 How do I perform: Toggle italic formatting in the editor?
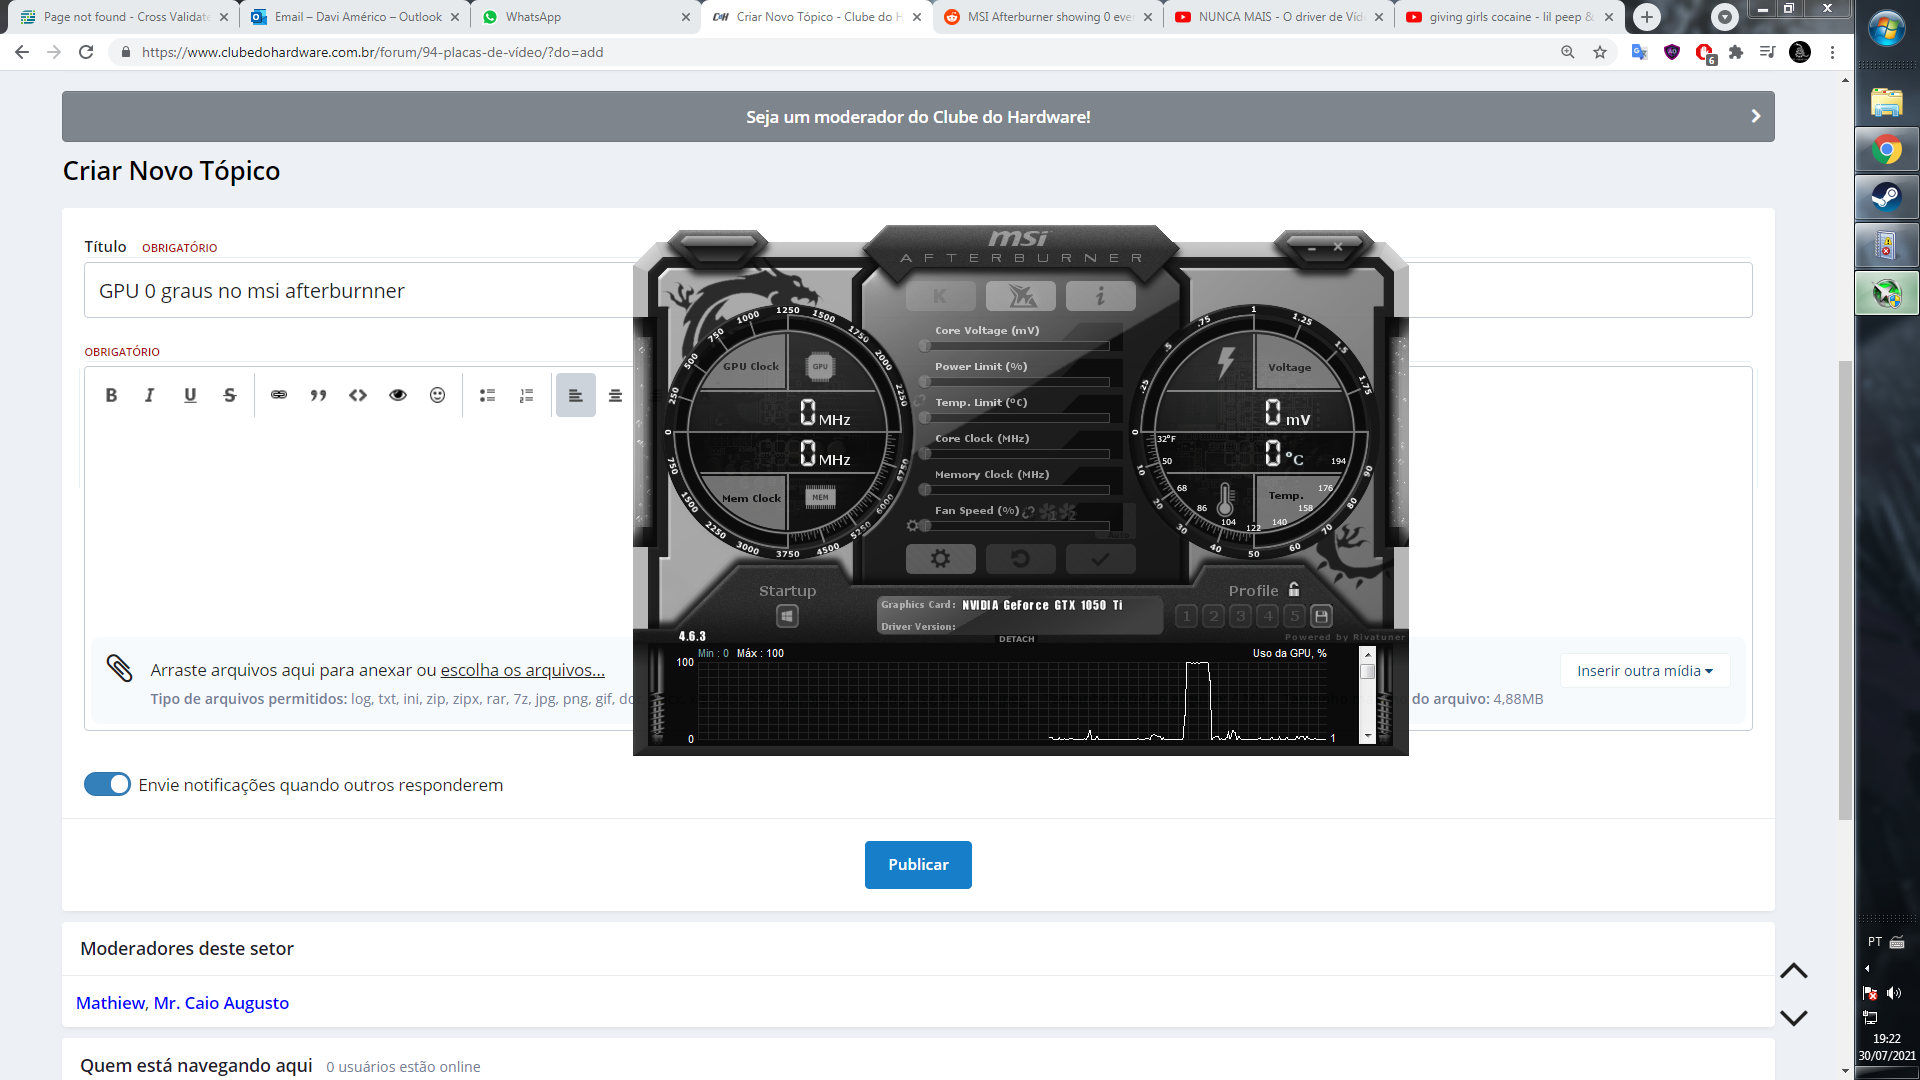pos(150,395)
